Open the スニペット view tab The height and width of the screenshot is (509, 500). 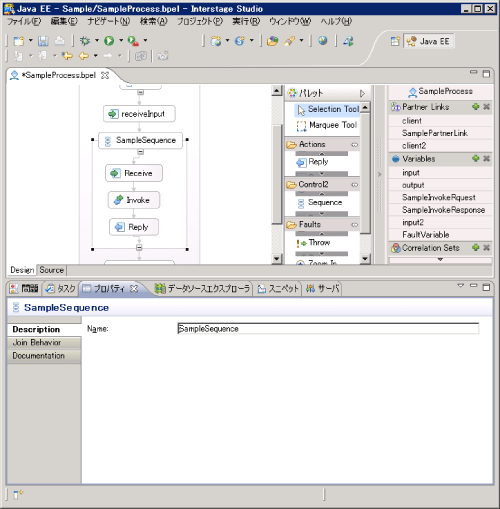tap(278, 288)
